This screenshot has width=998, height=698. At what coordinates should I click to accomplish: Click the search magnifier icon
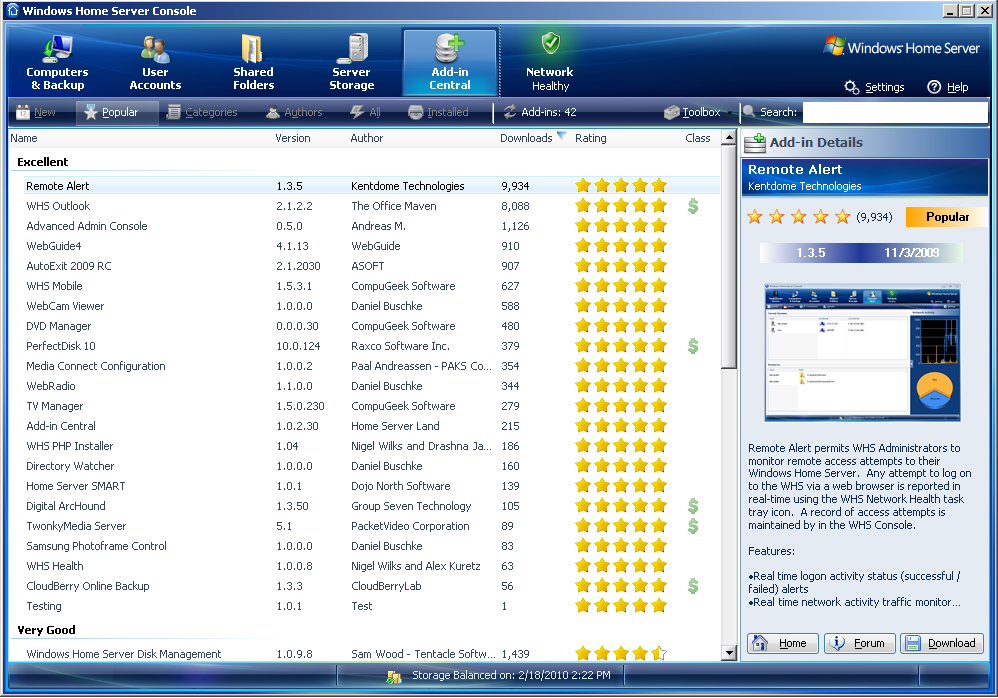pos(750,112)
